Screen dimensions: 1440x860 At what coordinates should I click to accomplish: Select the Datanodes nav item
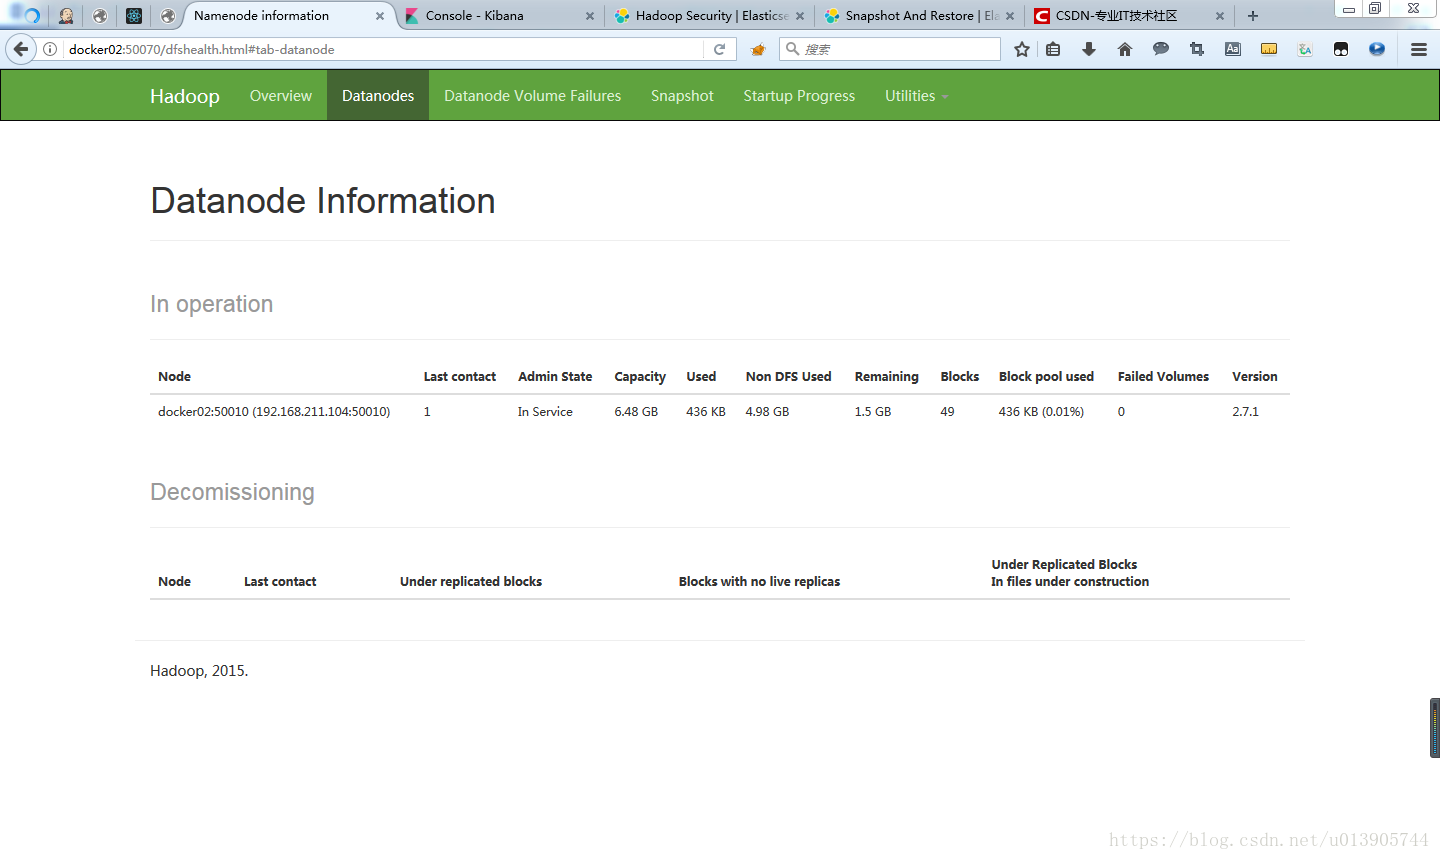click(378, 96)
